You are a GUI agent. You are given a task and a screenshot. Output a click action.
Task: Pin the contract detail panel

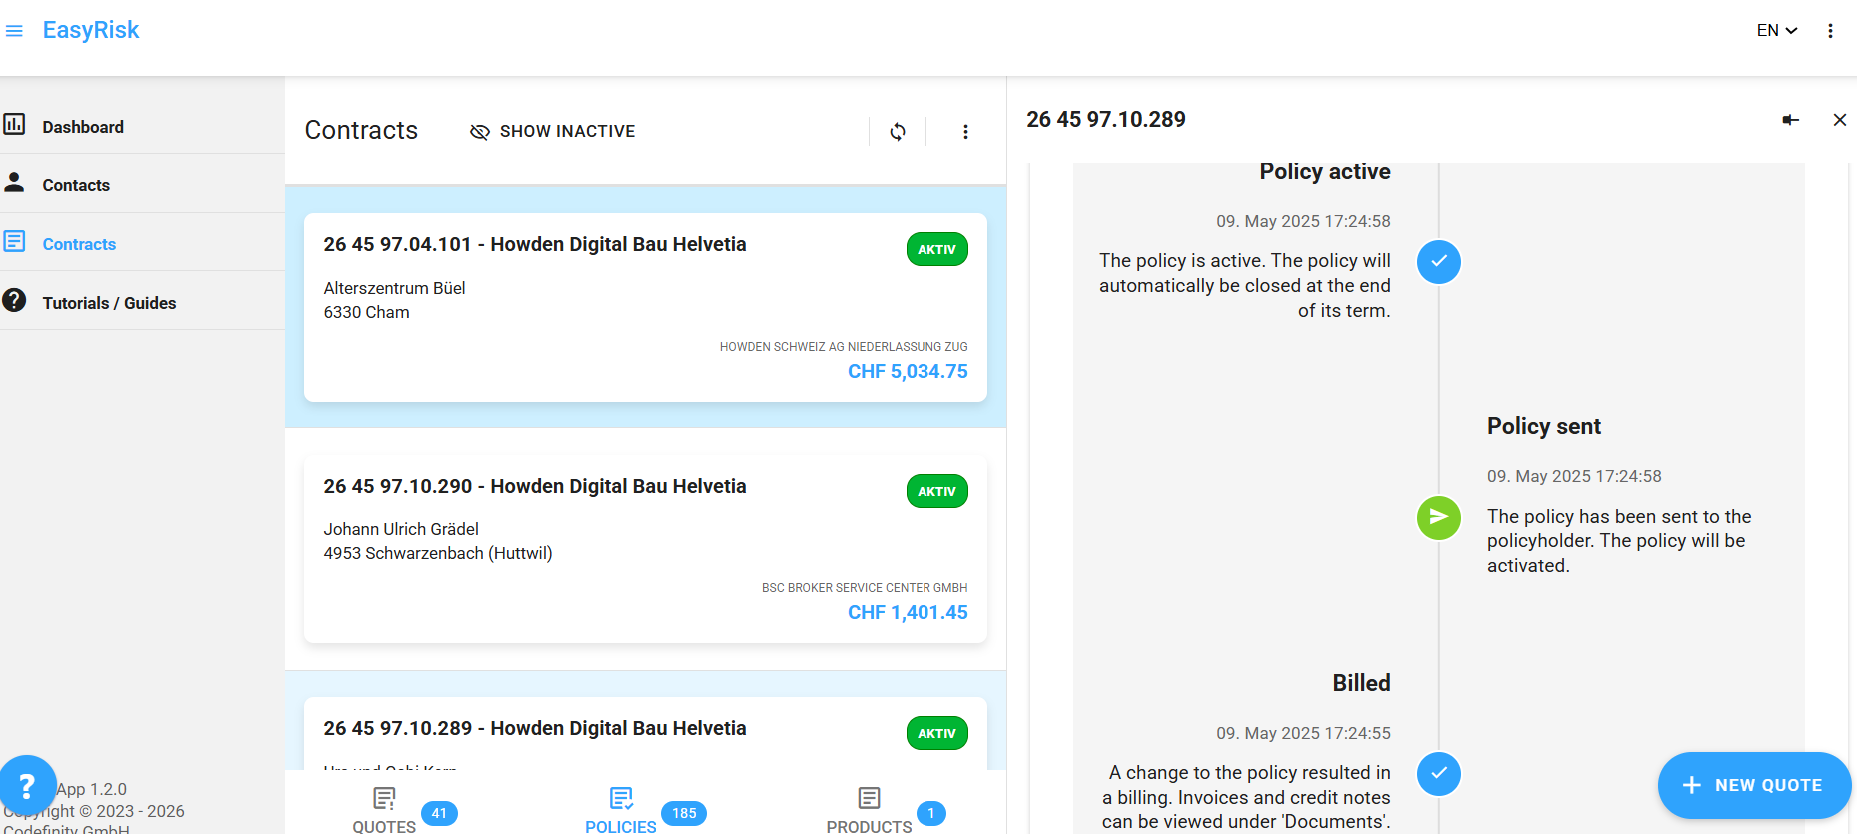pos(1790,120)
